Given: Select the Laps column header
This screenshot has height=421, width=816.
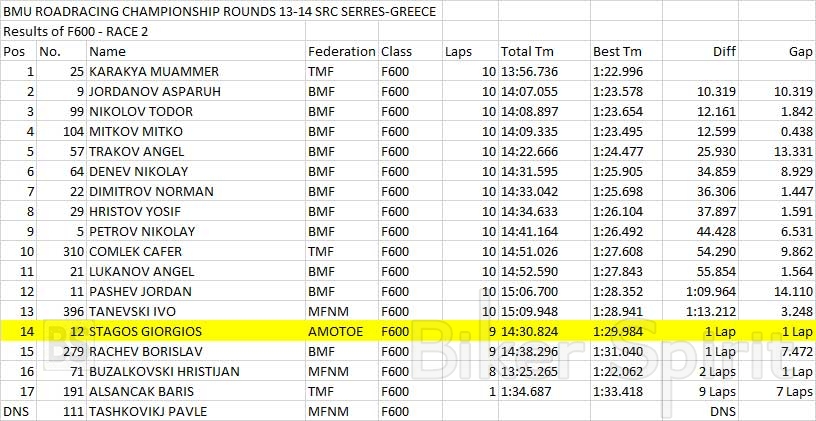Looking at the screenshot, I should click(x=458, y=51).
